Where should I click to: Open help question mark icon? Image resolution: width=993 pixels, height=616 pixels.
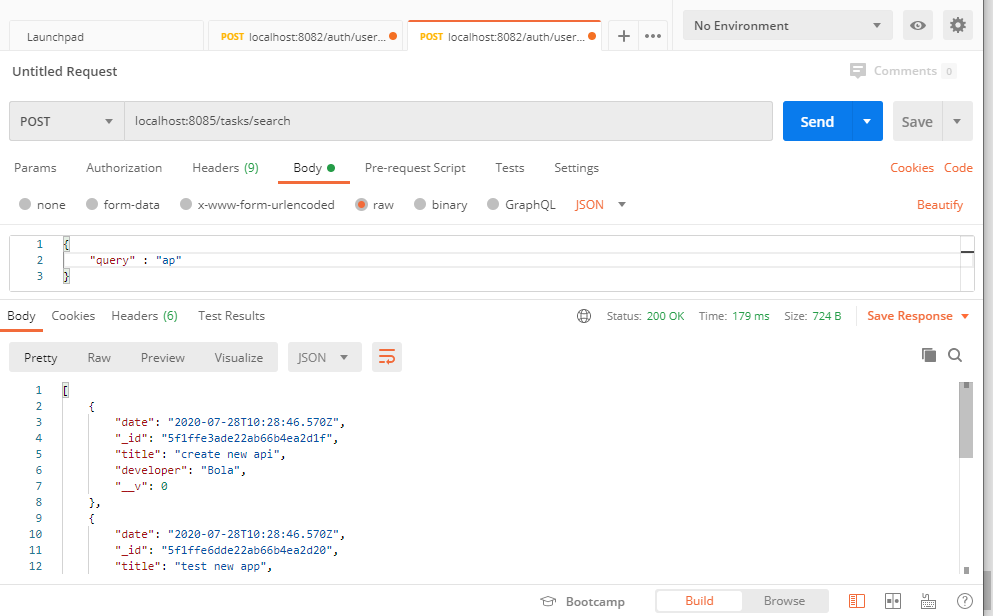tap(965, 601)
